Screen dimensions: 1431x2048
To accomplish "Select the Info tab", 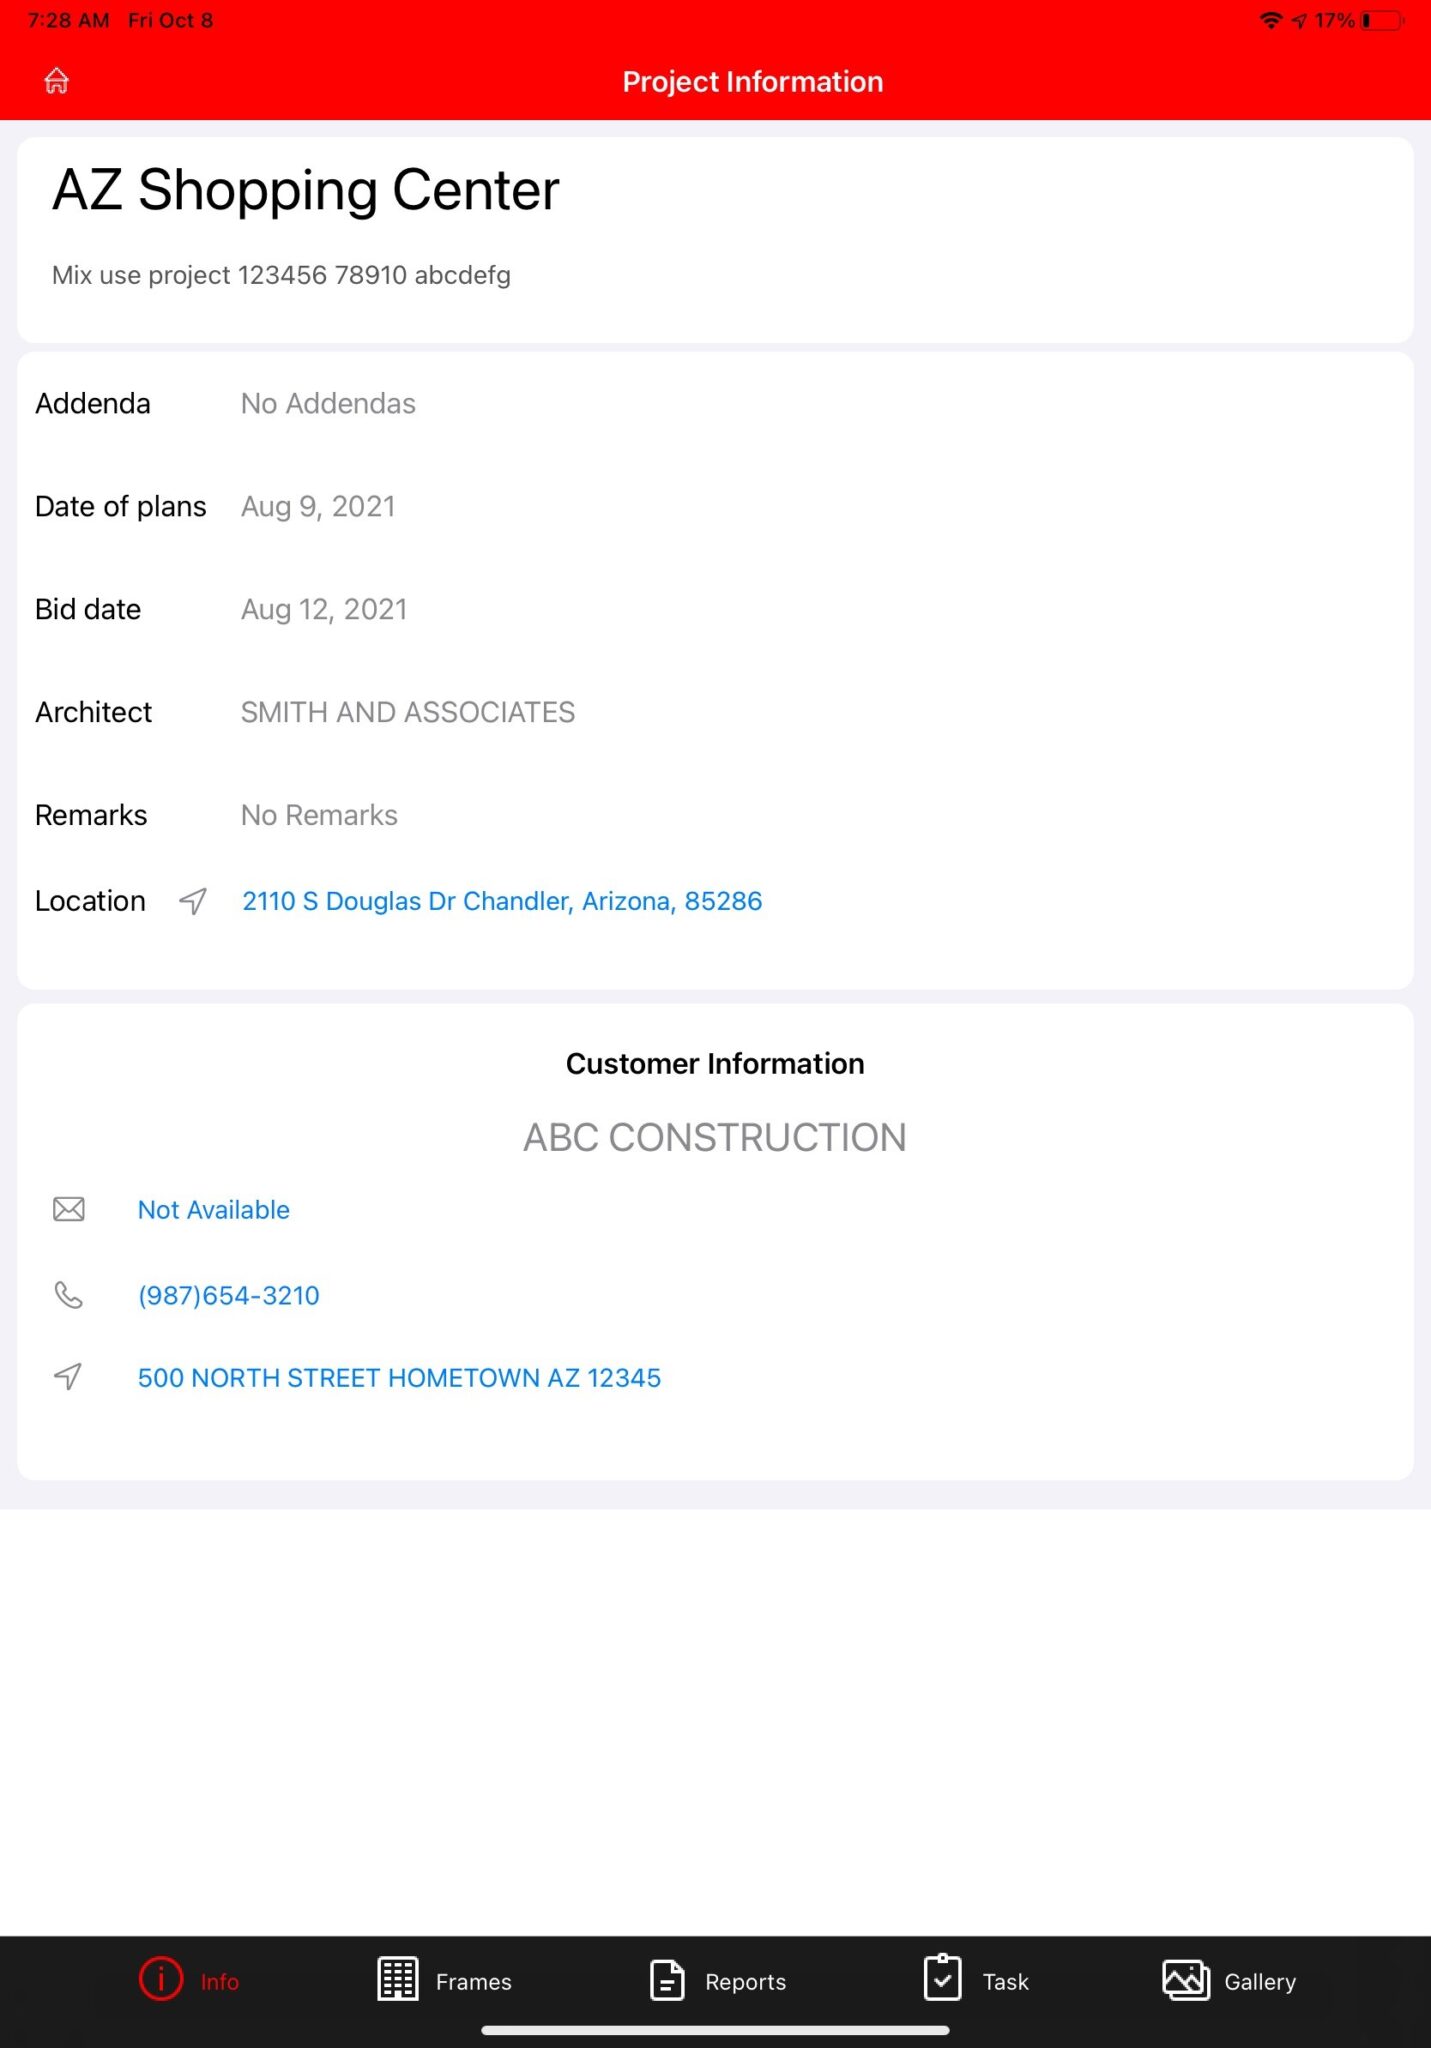I will point(219,1981).
